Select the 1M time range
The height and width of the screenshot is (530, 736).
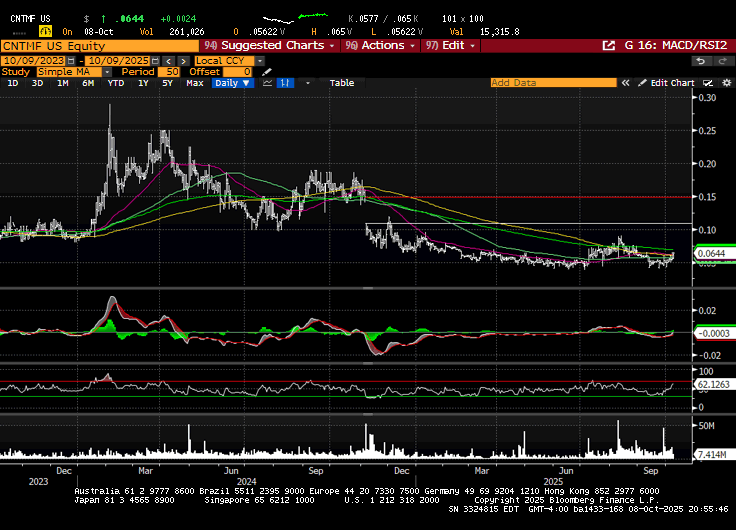tap(63, 83)
